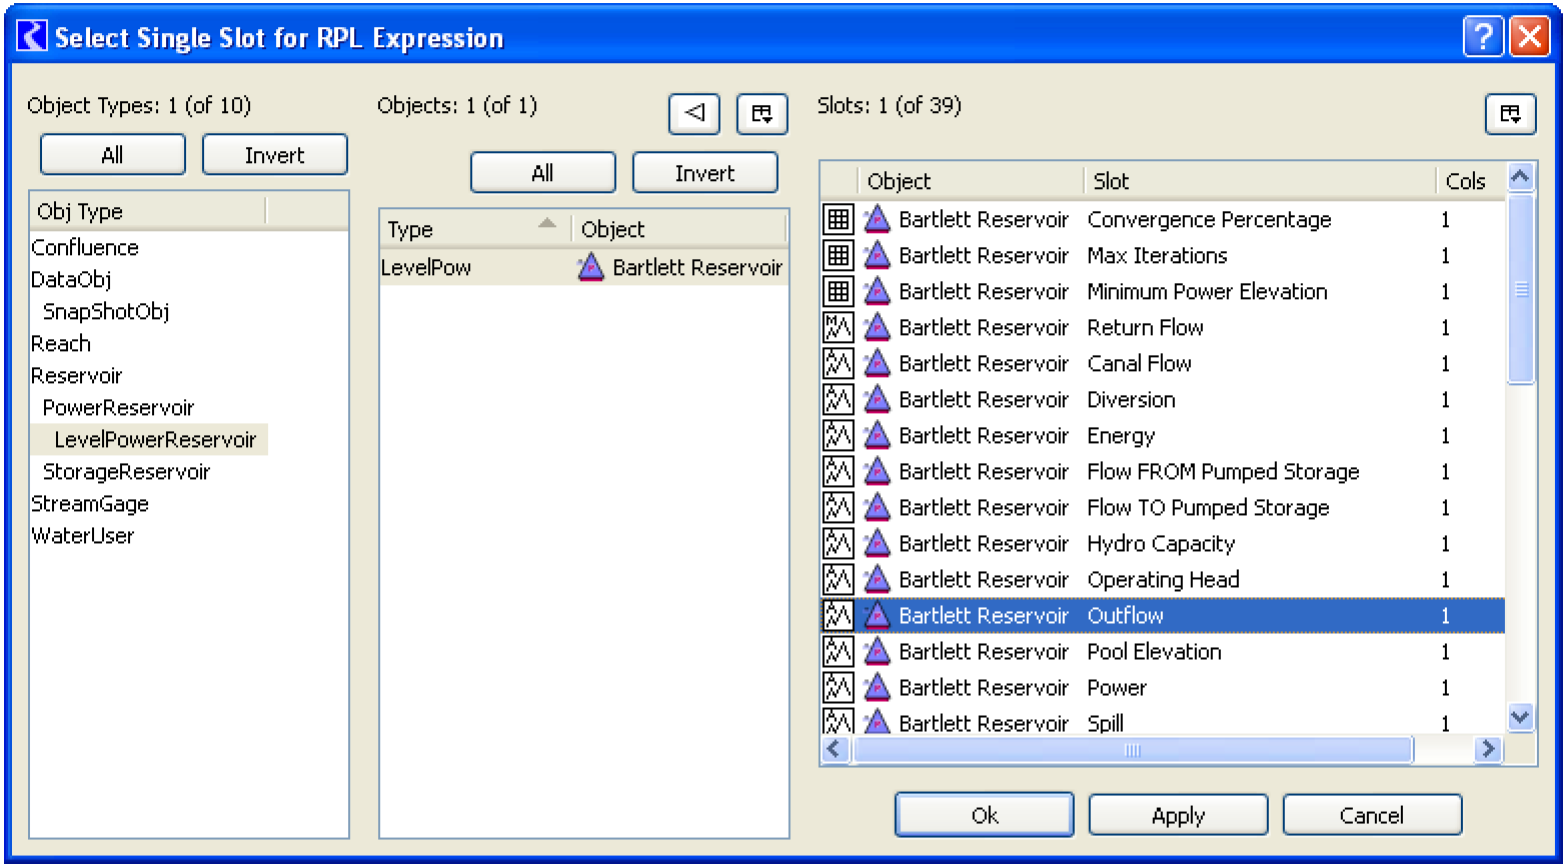Click the Obj Type column header
The width and height of the screenshot is (1567, 867).
(148, 212)
